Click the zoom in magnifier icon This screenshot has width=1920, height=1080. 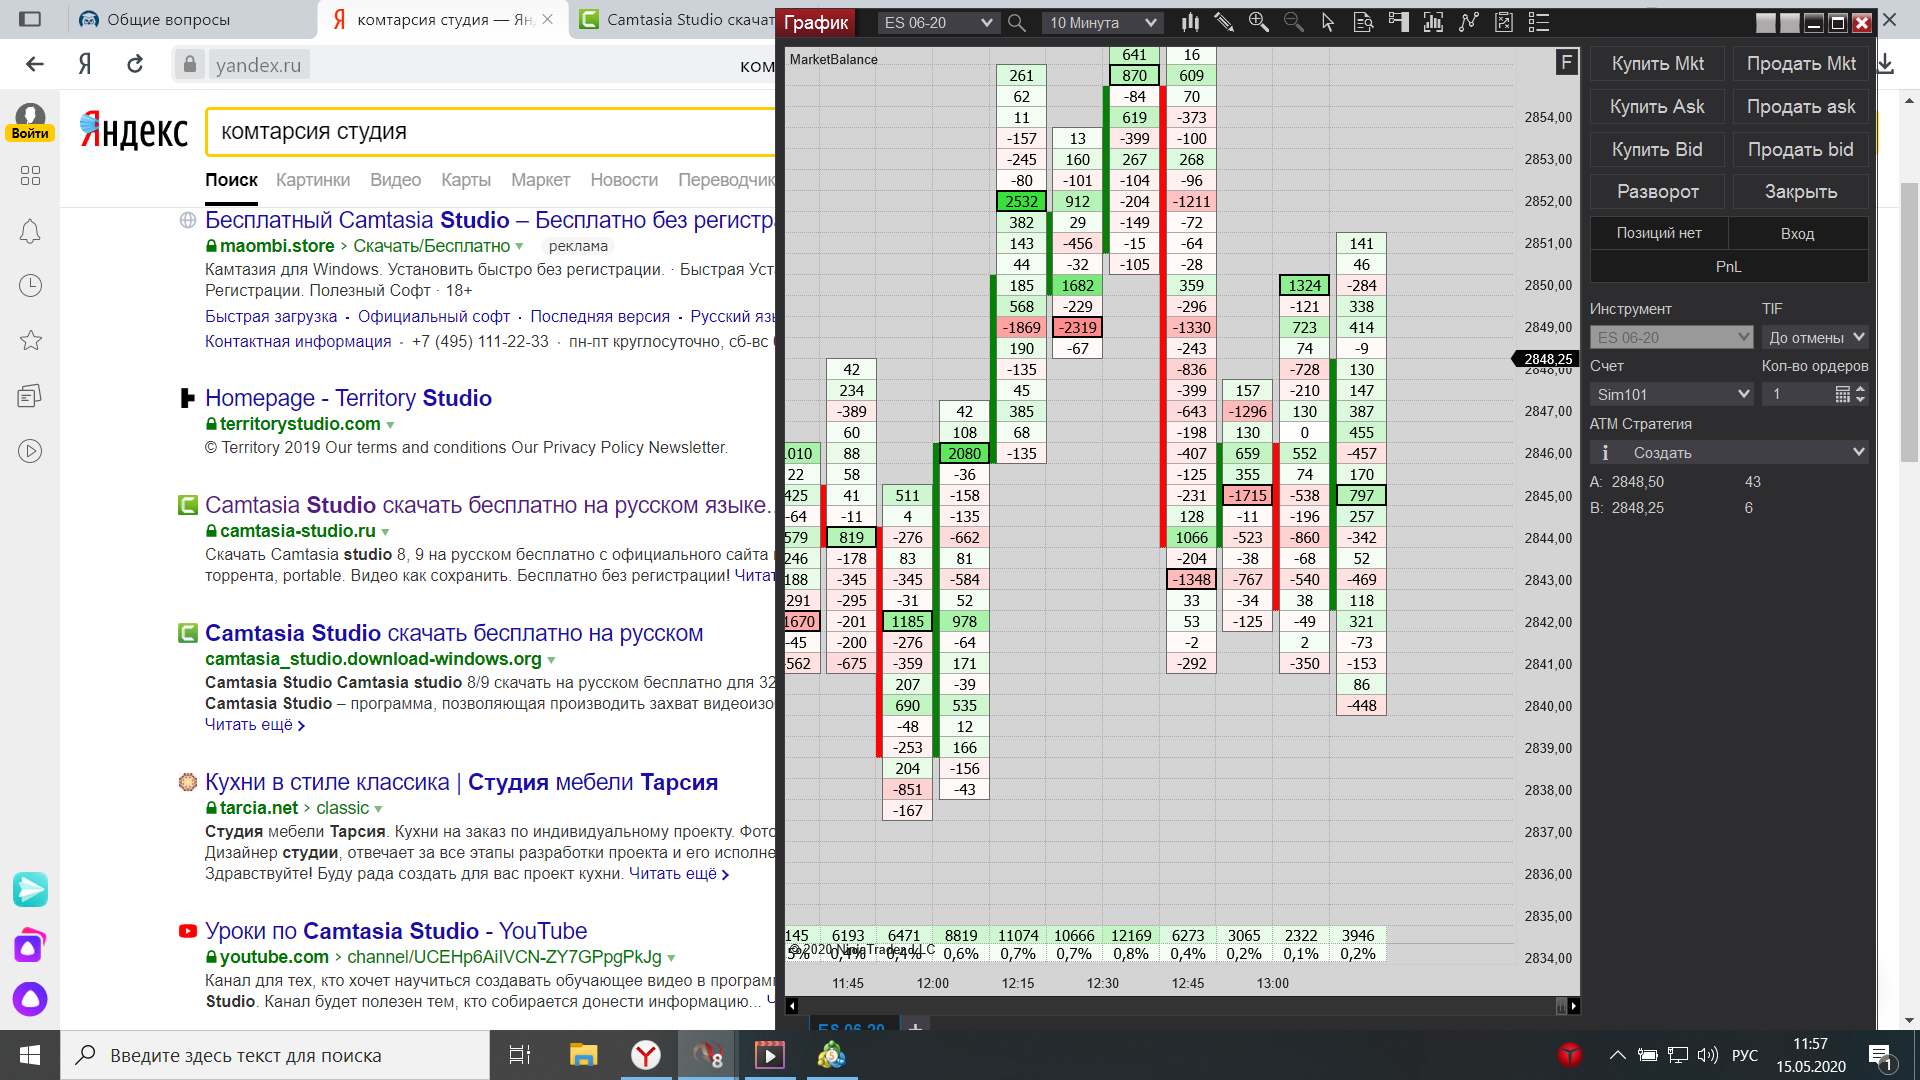click(1258, 22)
